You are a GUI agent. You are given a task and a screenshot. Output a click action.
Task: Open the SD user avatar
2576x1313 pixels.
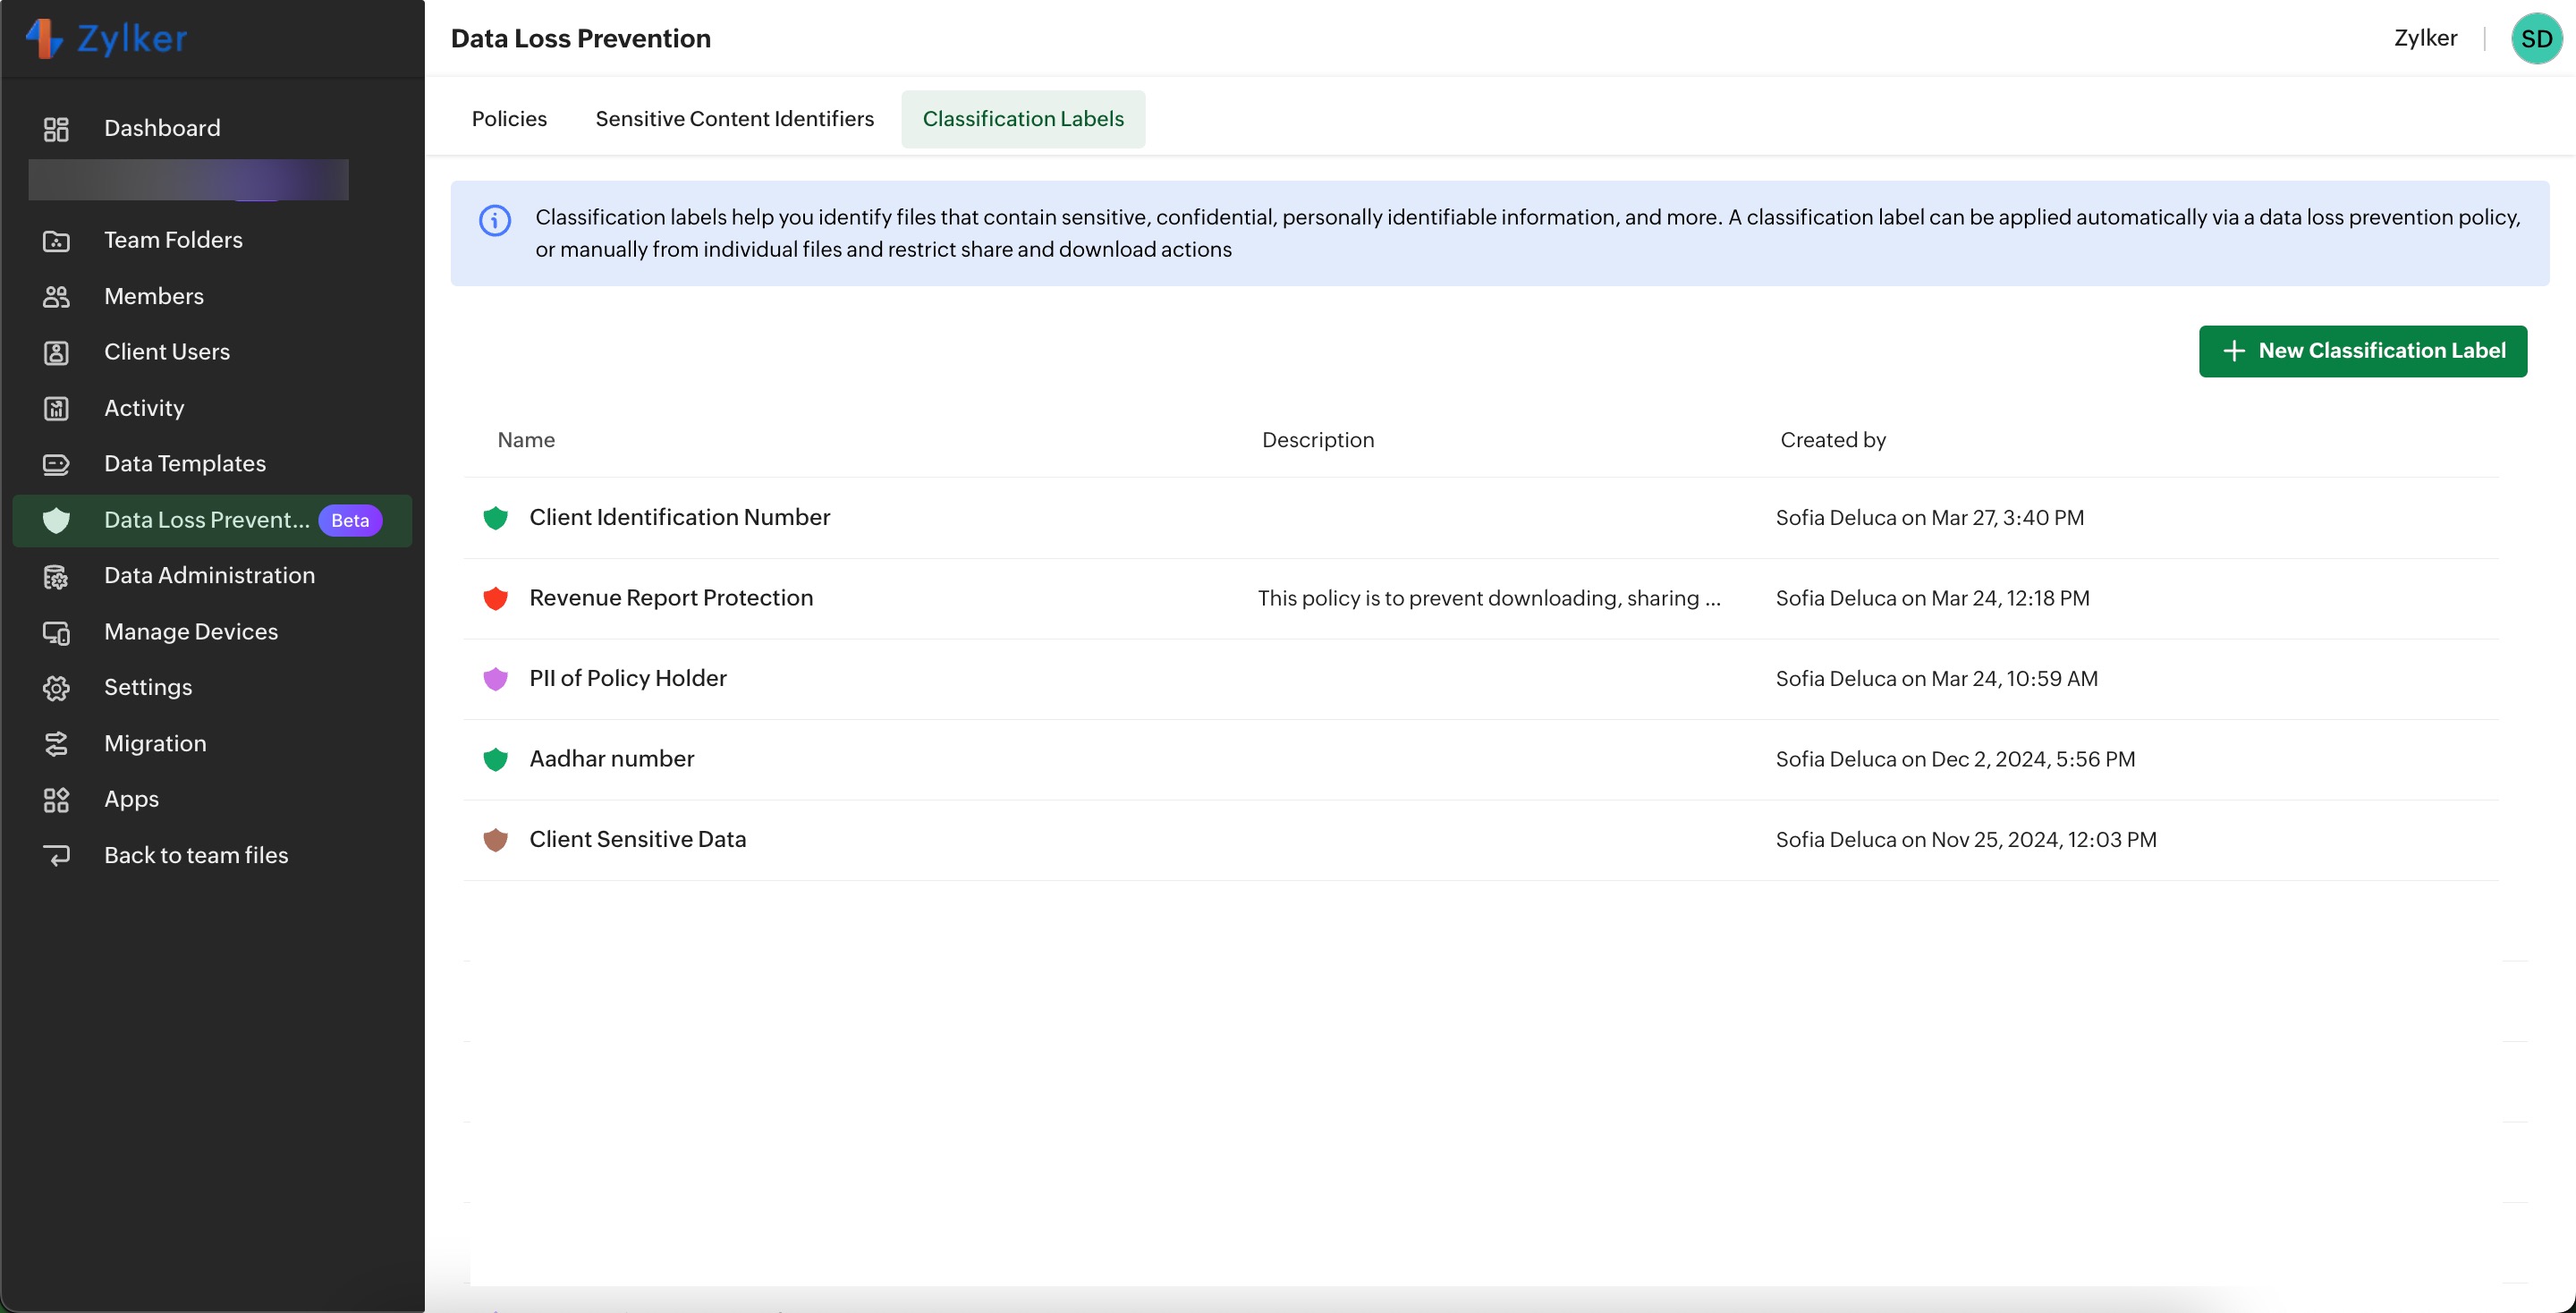point(2536,39)
